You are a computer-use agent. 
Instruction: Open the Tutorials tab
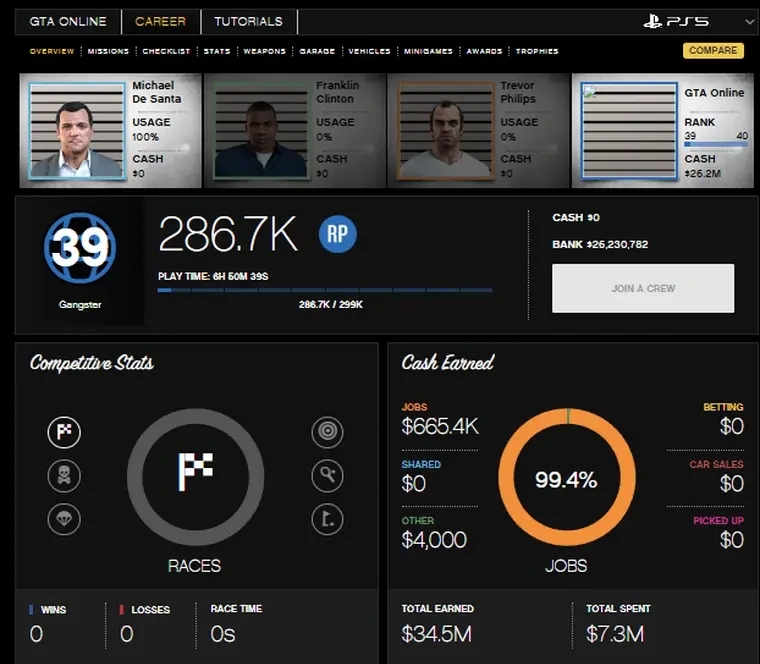coord(249,22)
